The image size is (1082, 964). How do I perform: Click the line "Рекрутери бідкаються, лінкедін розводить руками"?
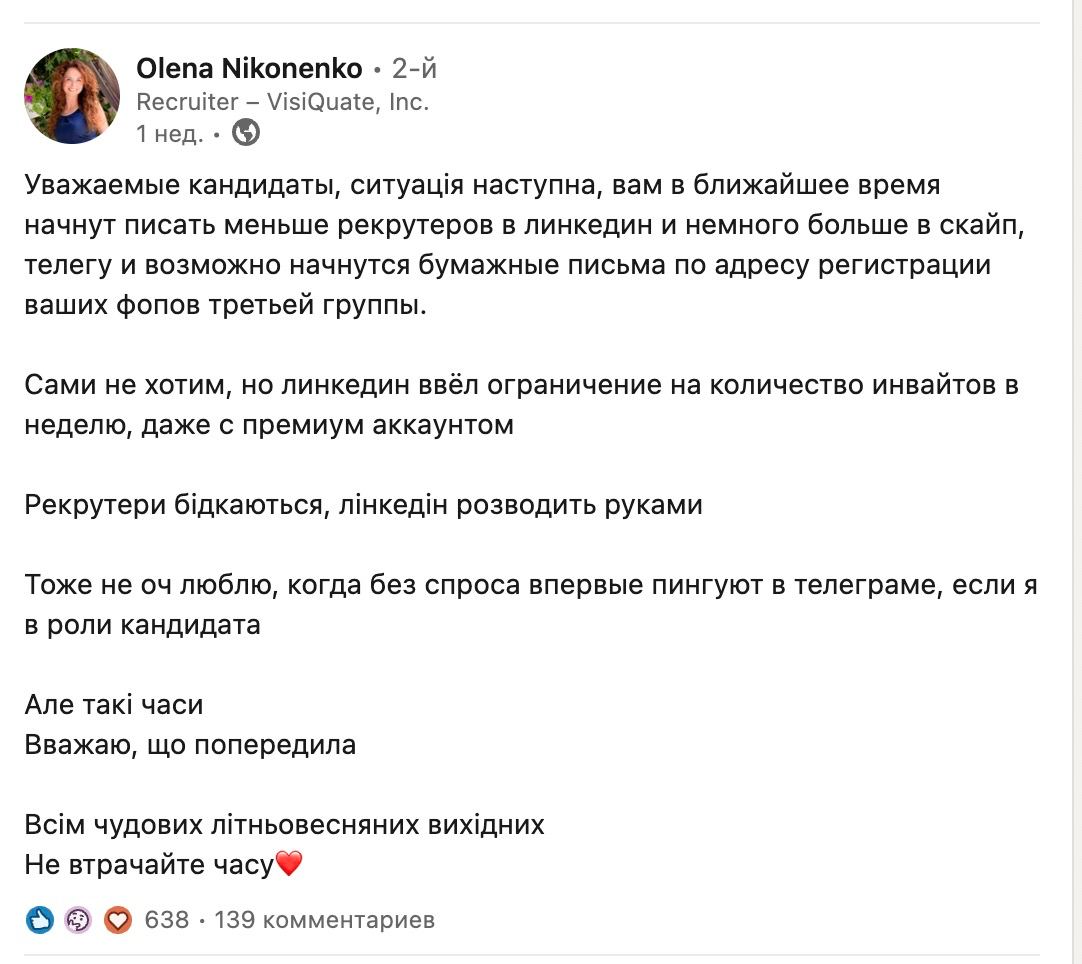(363, 505)
